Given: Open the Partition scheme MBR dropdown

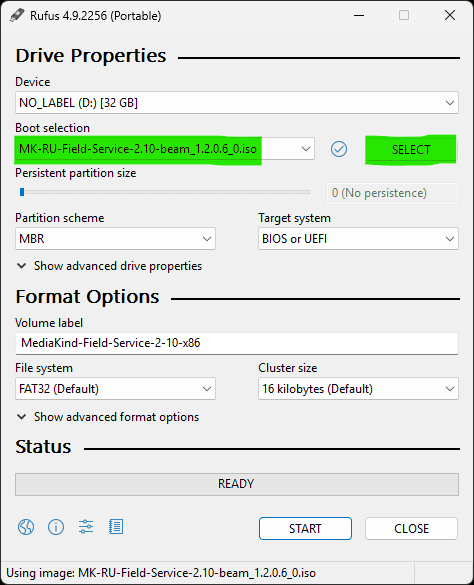Looking at the screenshot, I should pyautogui.click(x=115, y=239).
